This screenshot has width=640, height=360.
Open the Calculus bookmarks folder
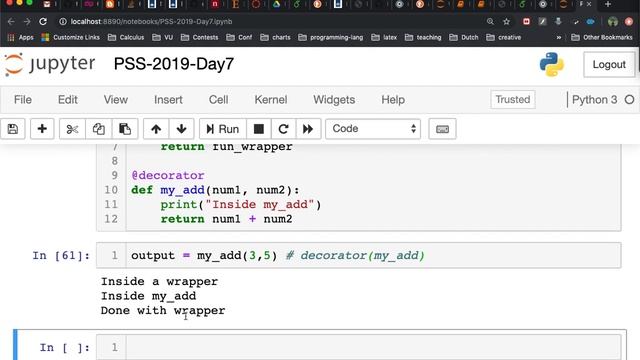(126, 38)
